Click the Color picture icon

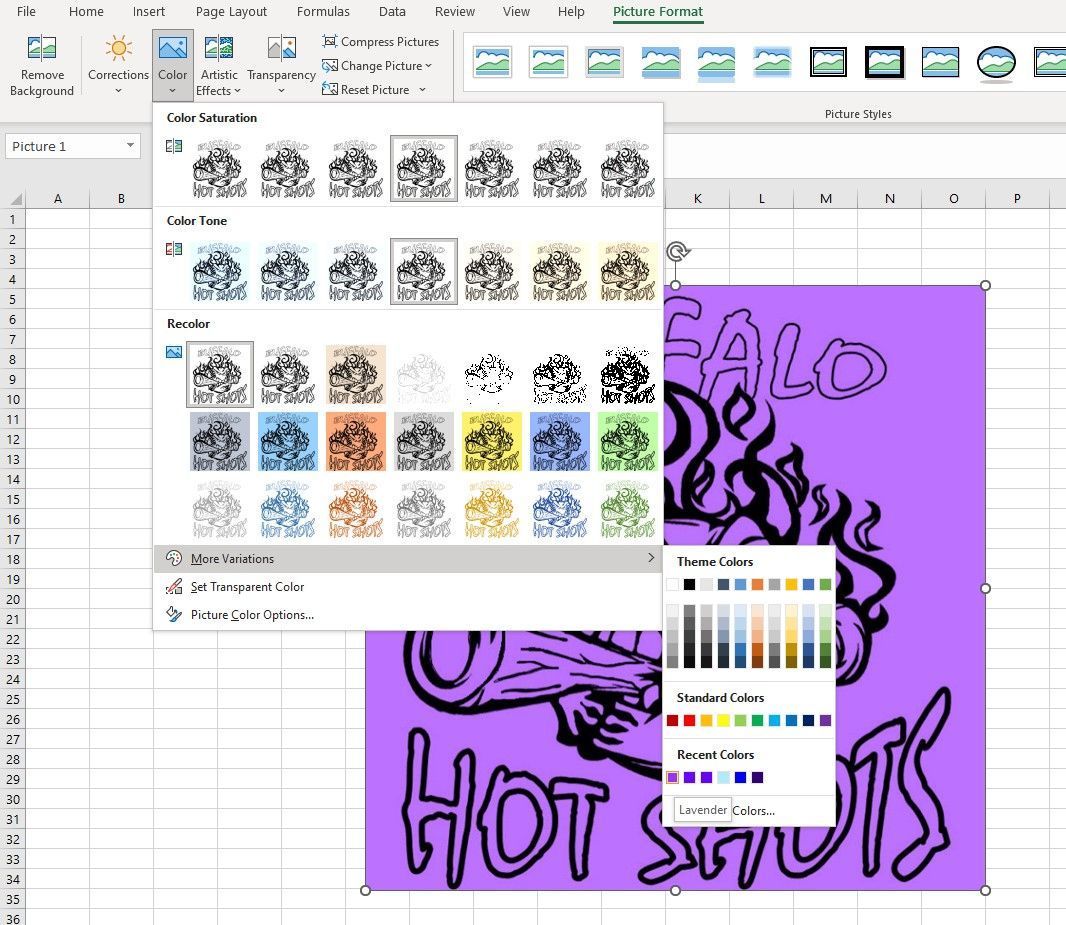pyautogui.click(x=173, y=48)
